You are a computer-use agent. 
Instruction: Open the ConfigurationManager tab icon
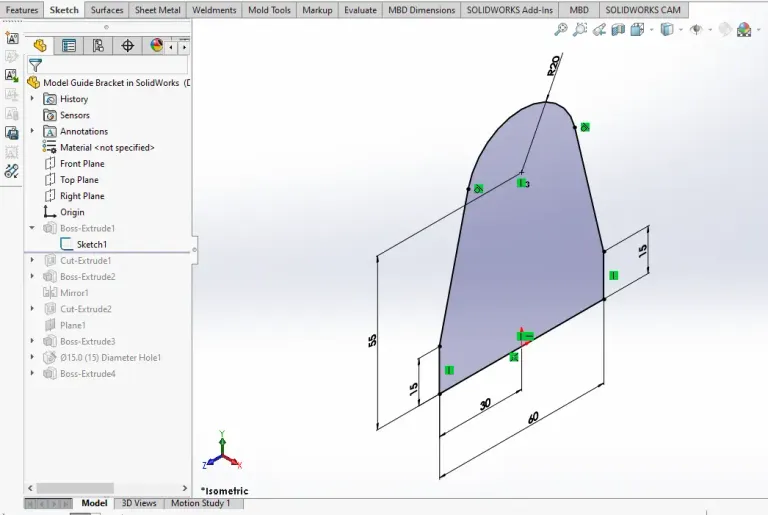(x=98, y=46)
